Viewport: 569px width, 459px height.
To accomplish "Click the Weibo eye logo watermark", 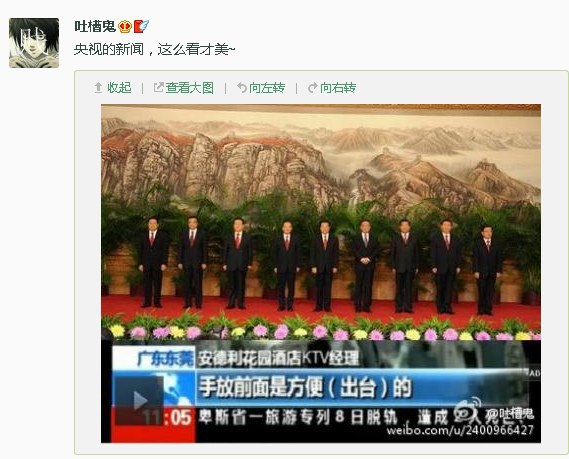I will pyautogui.click(x=469, y=411).
